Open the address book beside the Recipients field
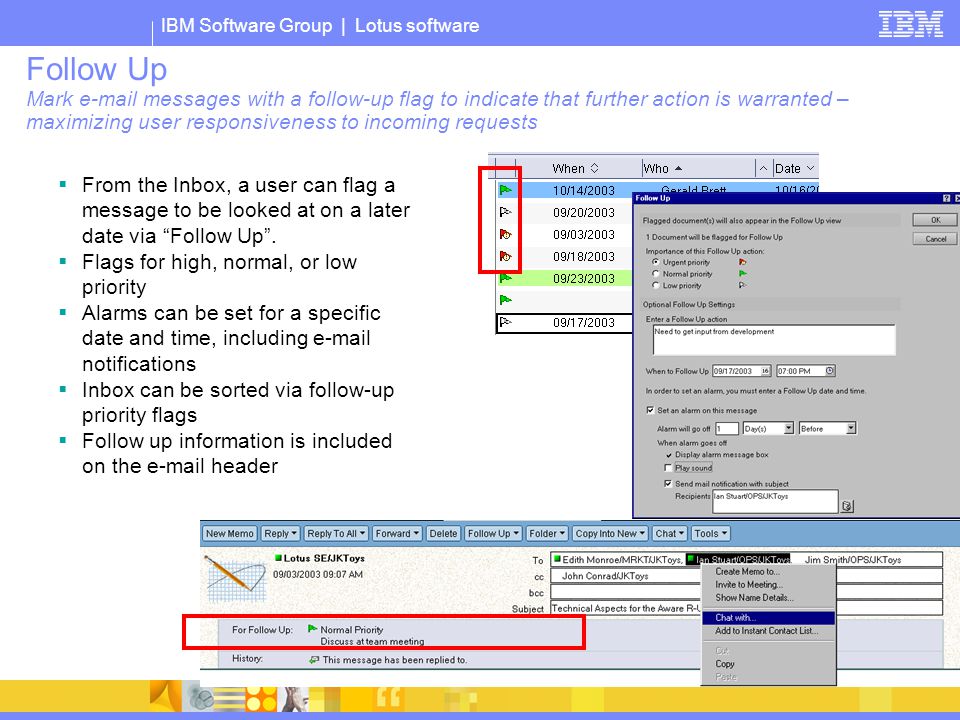Viewport: 960px width, 720px height. click(847, 506)
